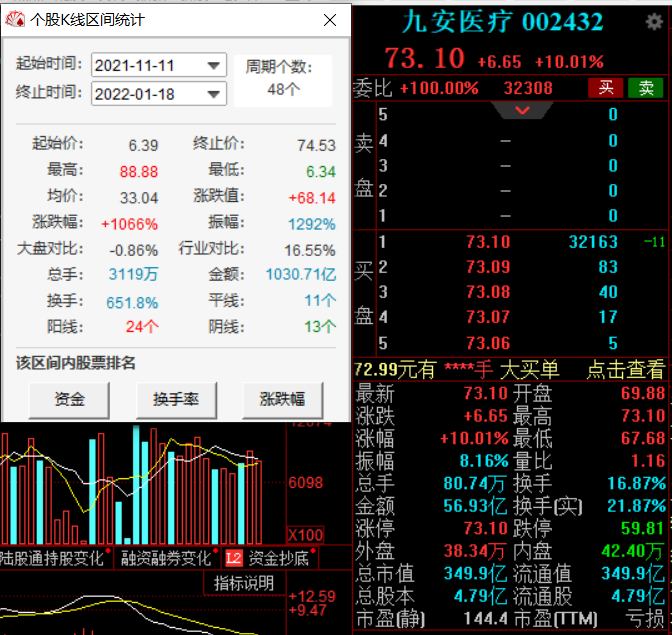The width and height of the screenshot is (672, 635).
Task: Click the logo icon in the dialog title
Action: [15, 18]
